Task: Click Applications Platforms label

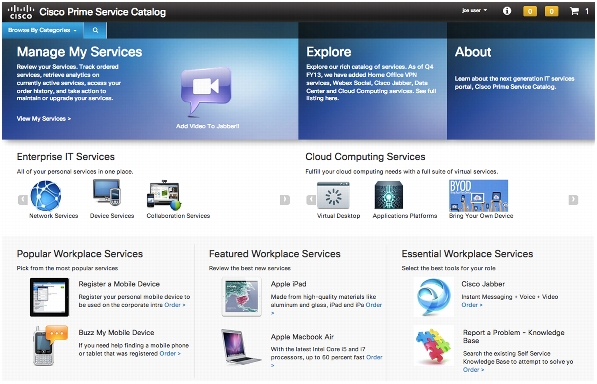Action: point(405,216)
